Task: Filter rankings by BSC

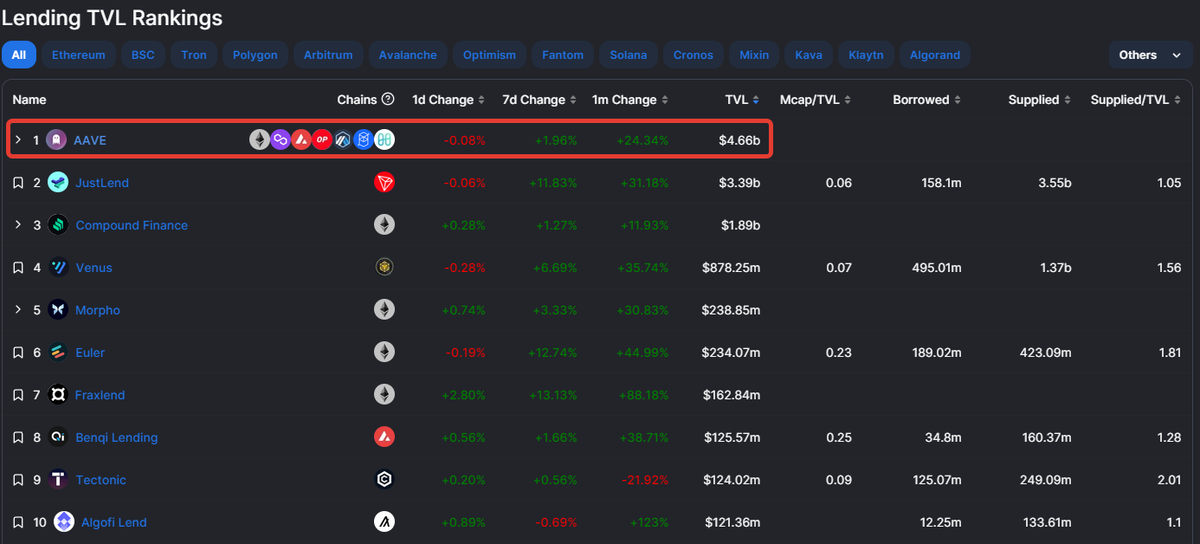Action: [143, 55]
